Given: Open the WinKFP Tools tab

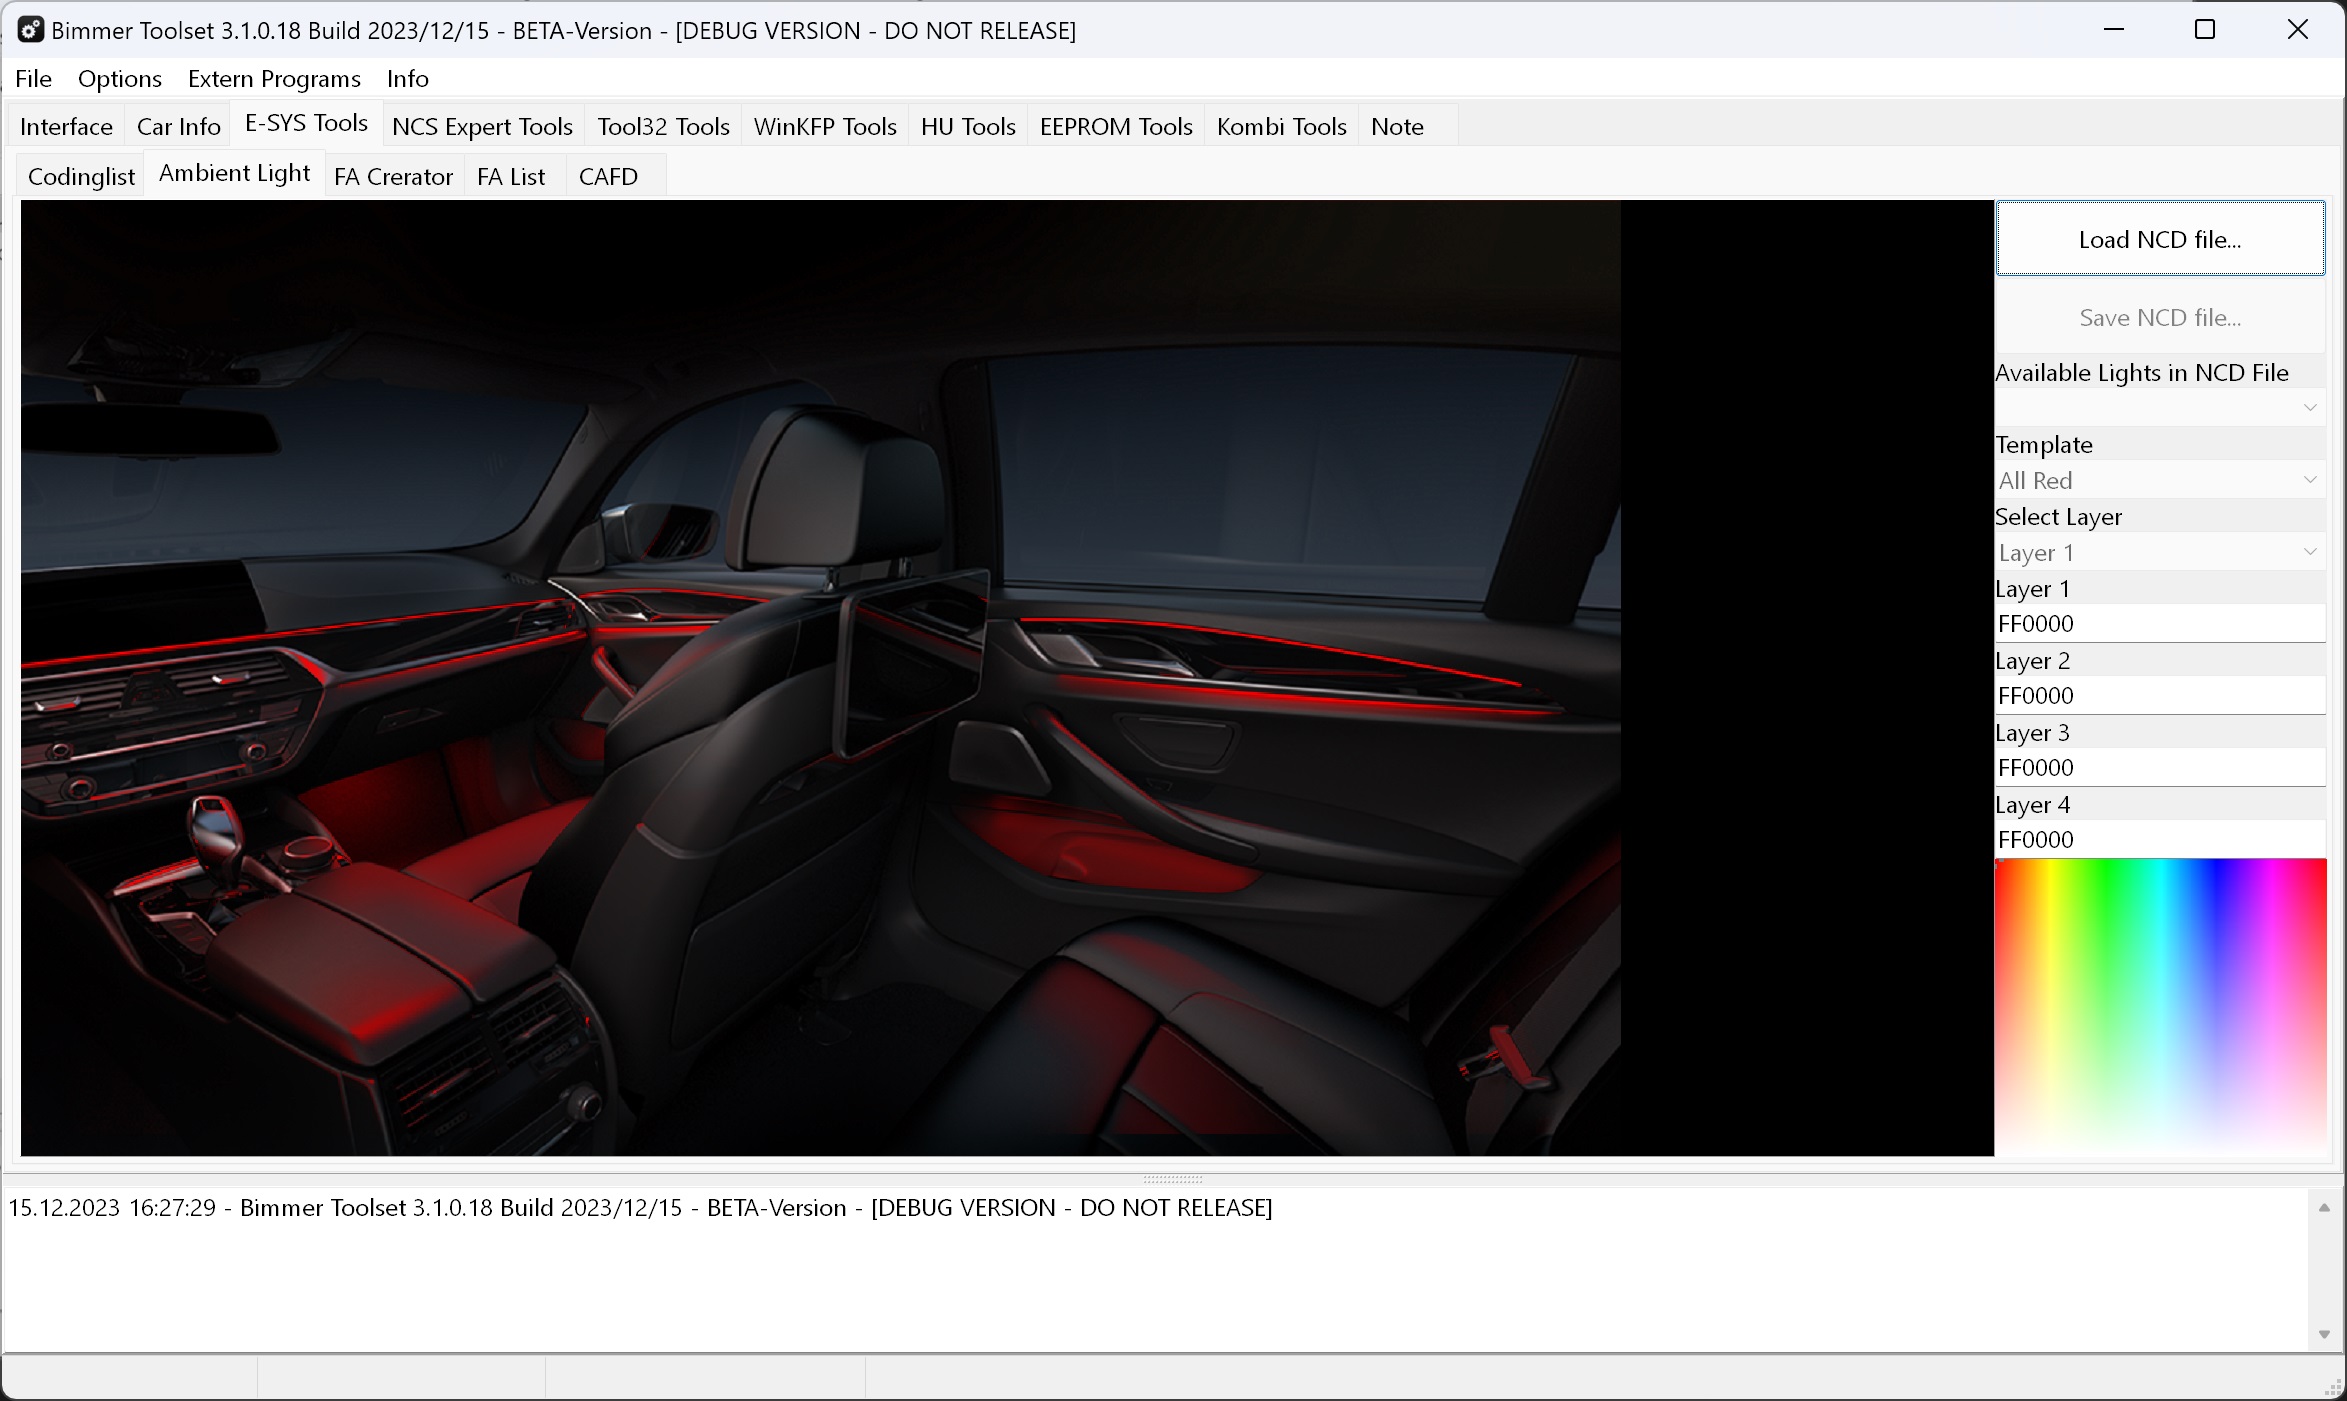Looking at the screenshot, I should click(x=825, y=126).
